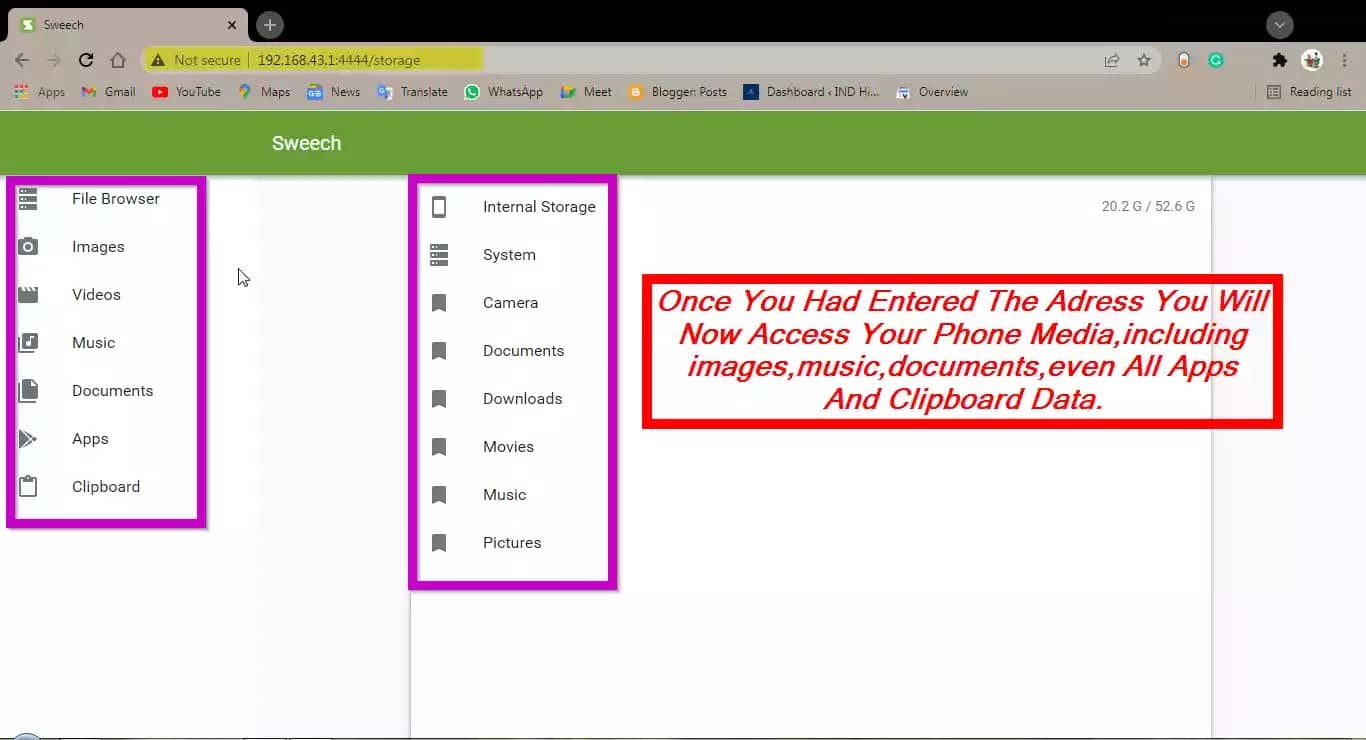This screenshot has height=740, width=1366.
Task: Click the Sweech header title
Action: [306, 143]
